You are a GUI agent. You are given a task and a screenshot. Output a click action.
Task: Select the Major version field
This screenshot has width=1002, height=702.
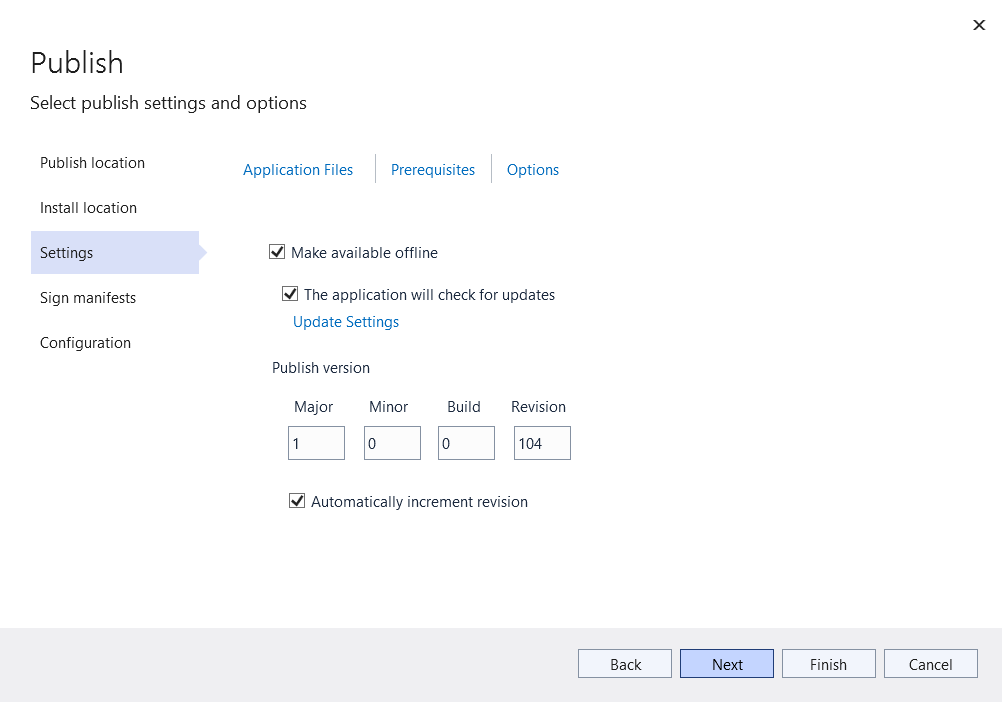coord(316,443)
